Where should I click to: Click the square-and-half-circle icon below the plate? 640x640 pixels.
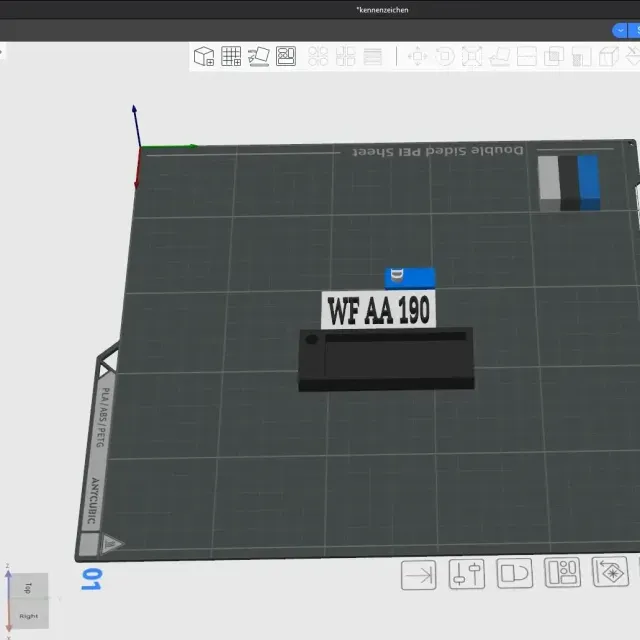click(x=514, y=573)
